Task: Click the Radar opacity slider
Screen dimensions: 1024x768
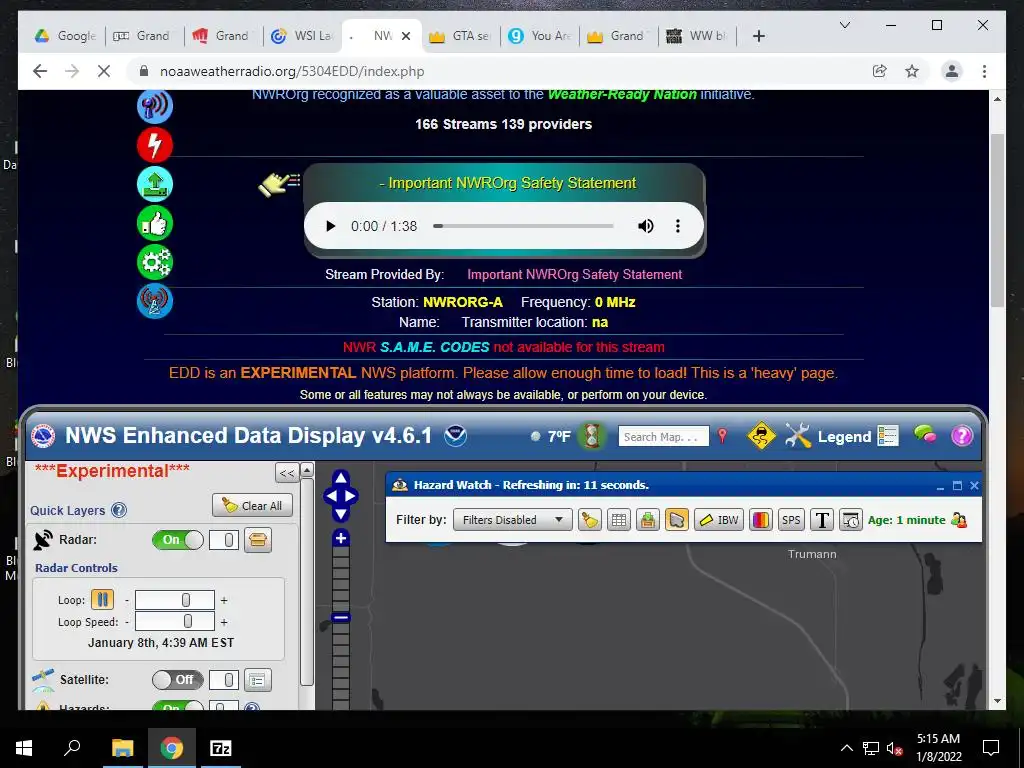Action: pos(224,540)
